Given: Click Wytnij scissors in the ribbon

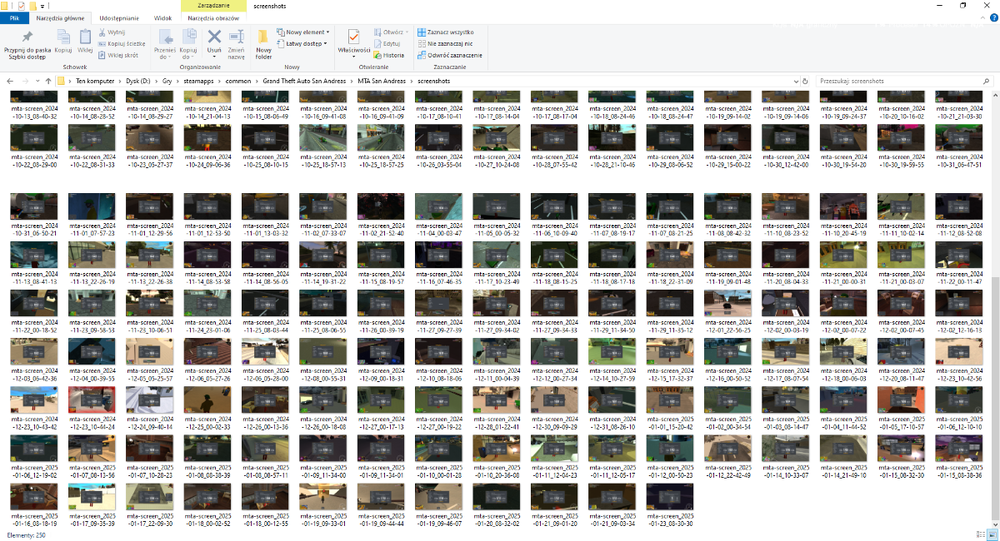Looking at the screenshot, I should 112,32.
